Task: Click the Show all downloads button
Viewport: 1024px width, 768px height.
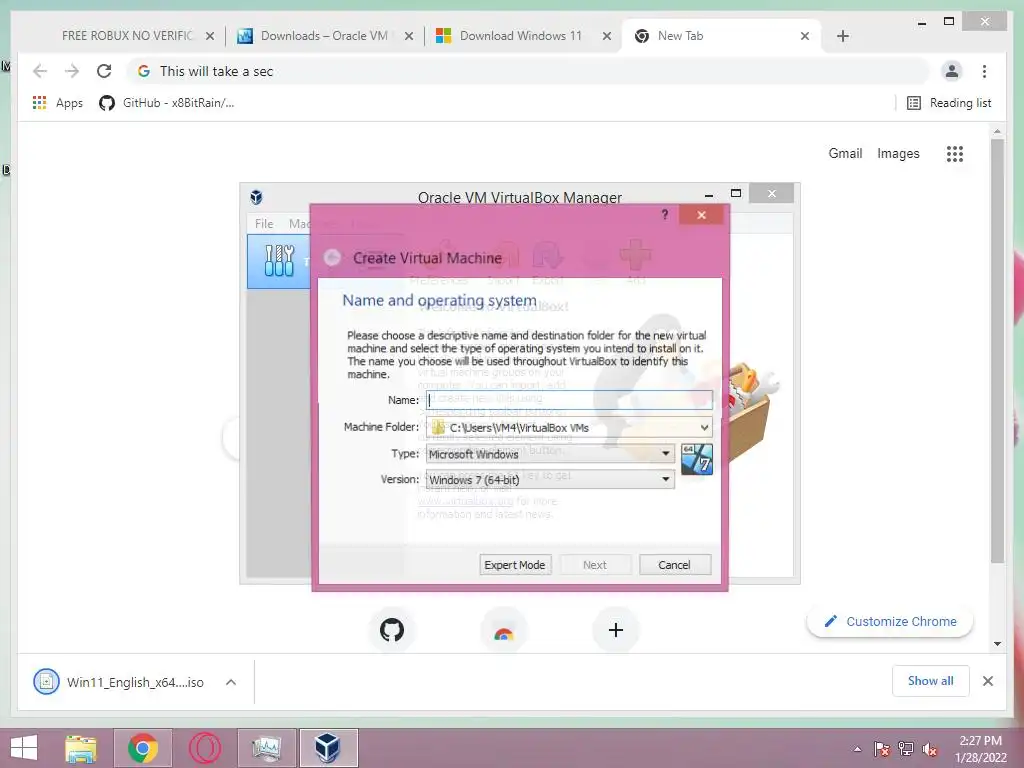Action: pyautogui.click(x=930, y=680)
